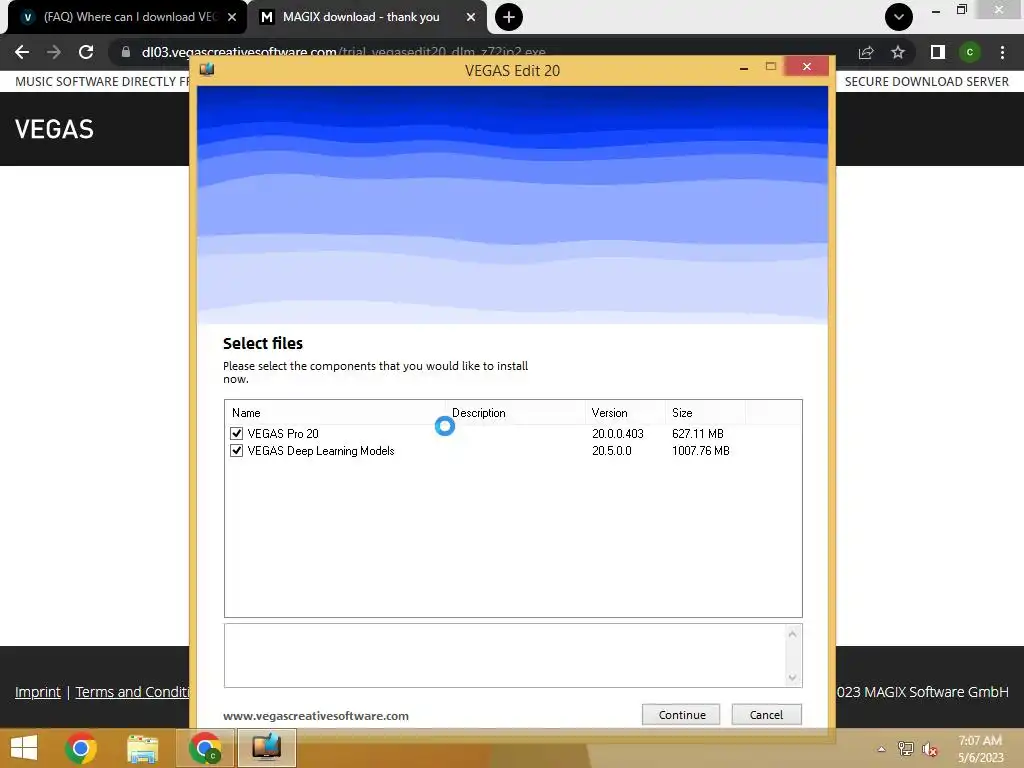The width and height of the screenshot is (1024, 768).
Task: Click the Name column header
Action: click(x=334, y=413)
